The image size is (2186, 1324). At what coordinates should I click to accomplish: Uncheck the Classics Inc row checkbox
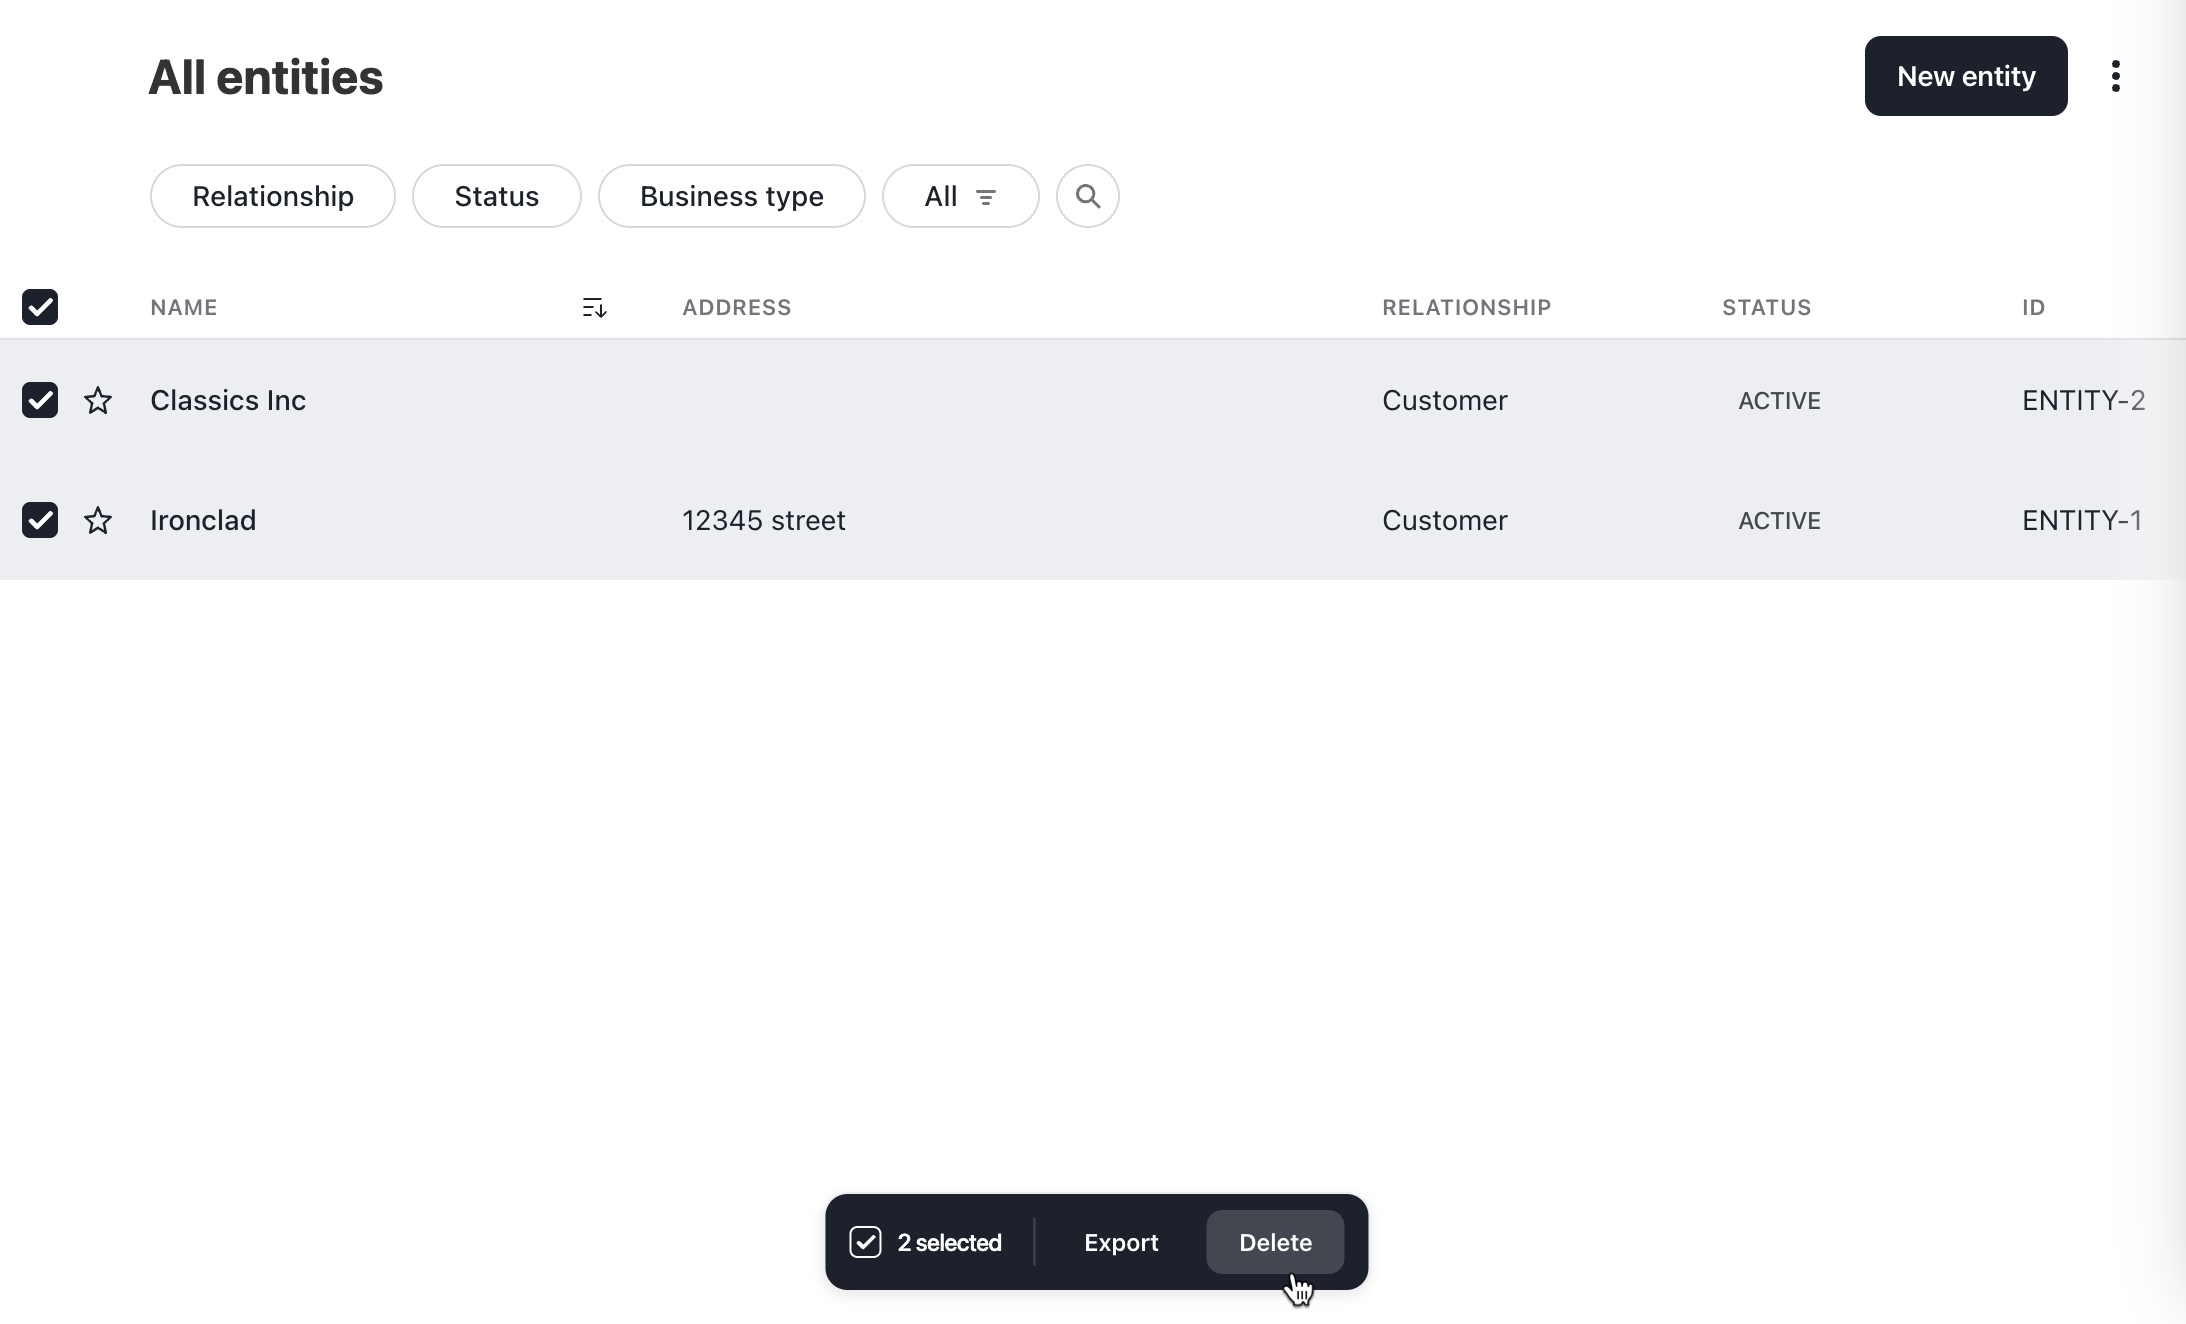40,400
